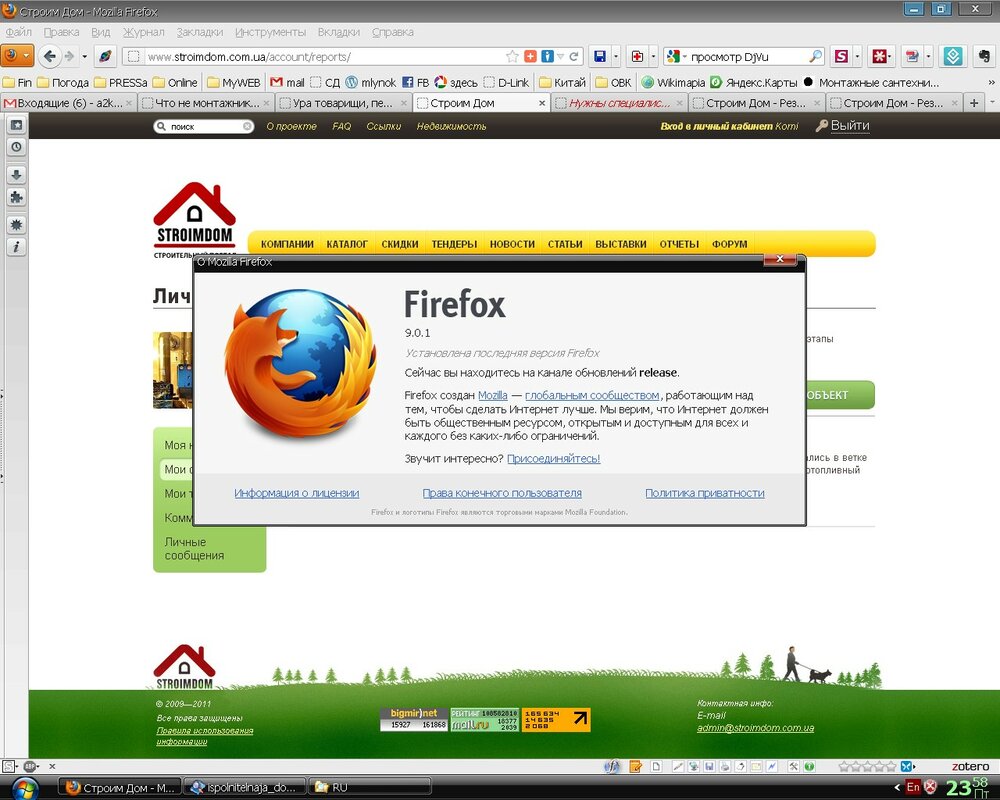Click the clock icon in left sidebar
Image resolution: width=1000 pixels, height=800 pixels.
point(16,147)
